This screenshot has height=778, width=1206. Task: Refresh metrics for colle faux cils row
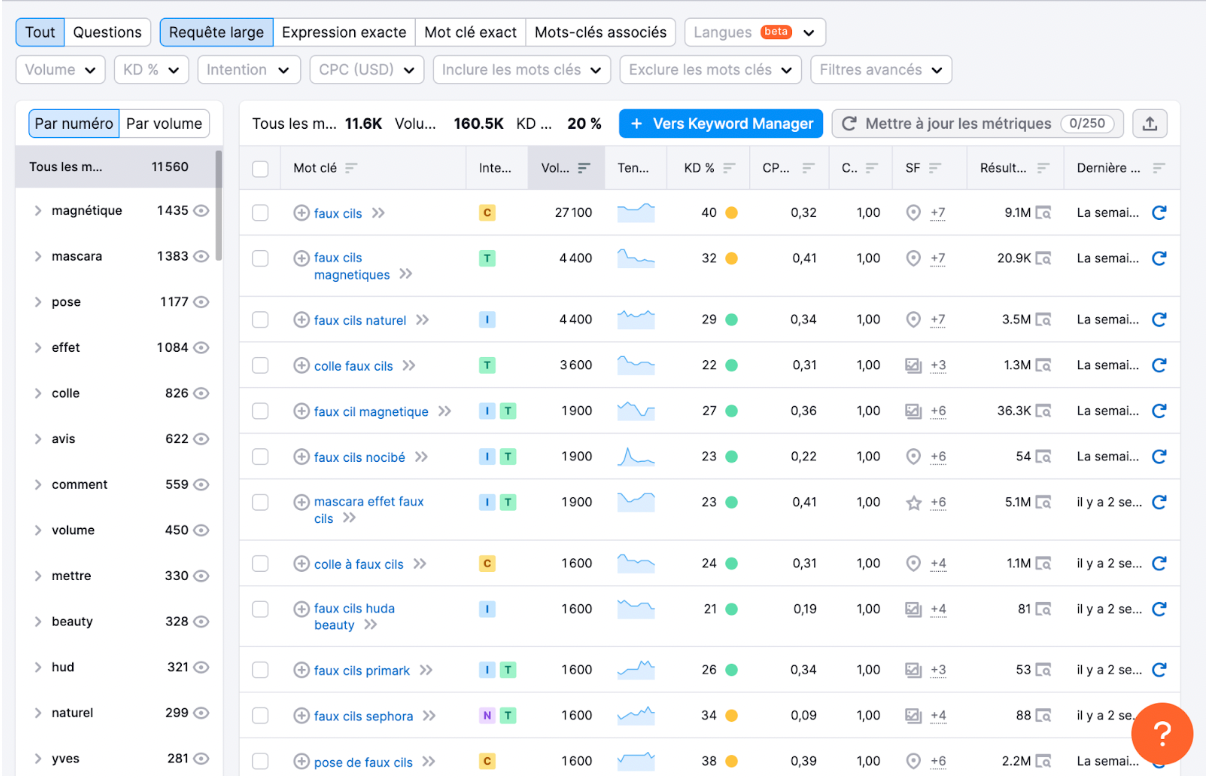1159,365
